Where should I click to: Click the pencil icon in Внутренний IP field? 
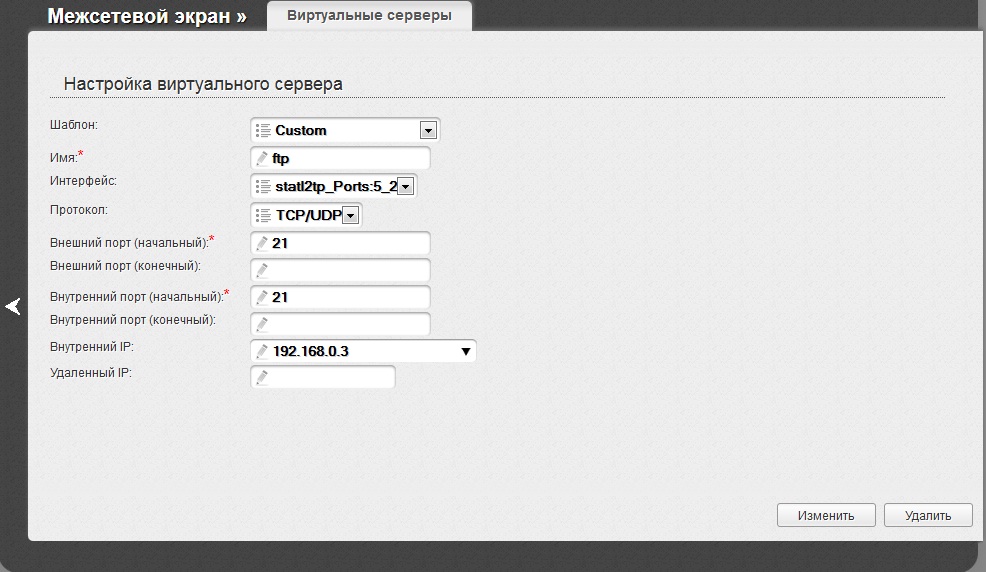262,351
